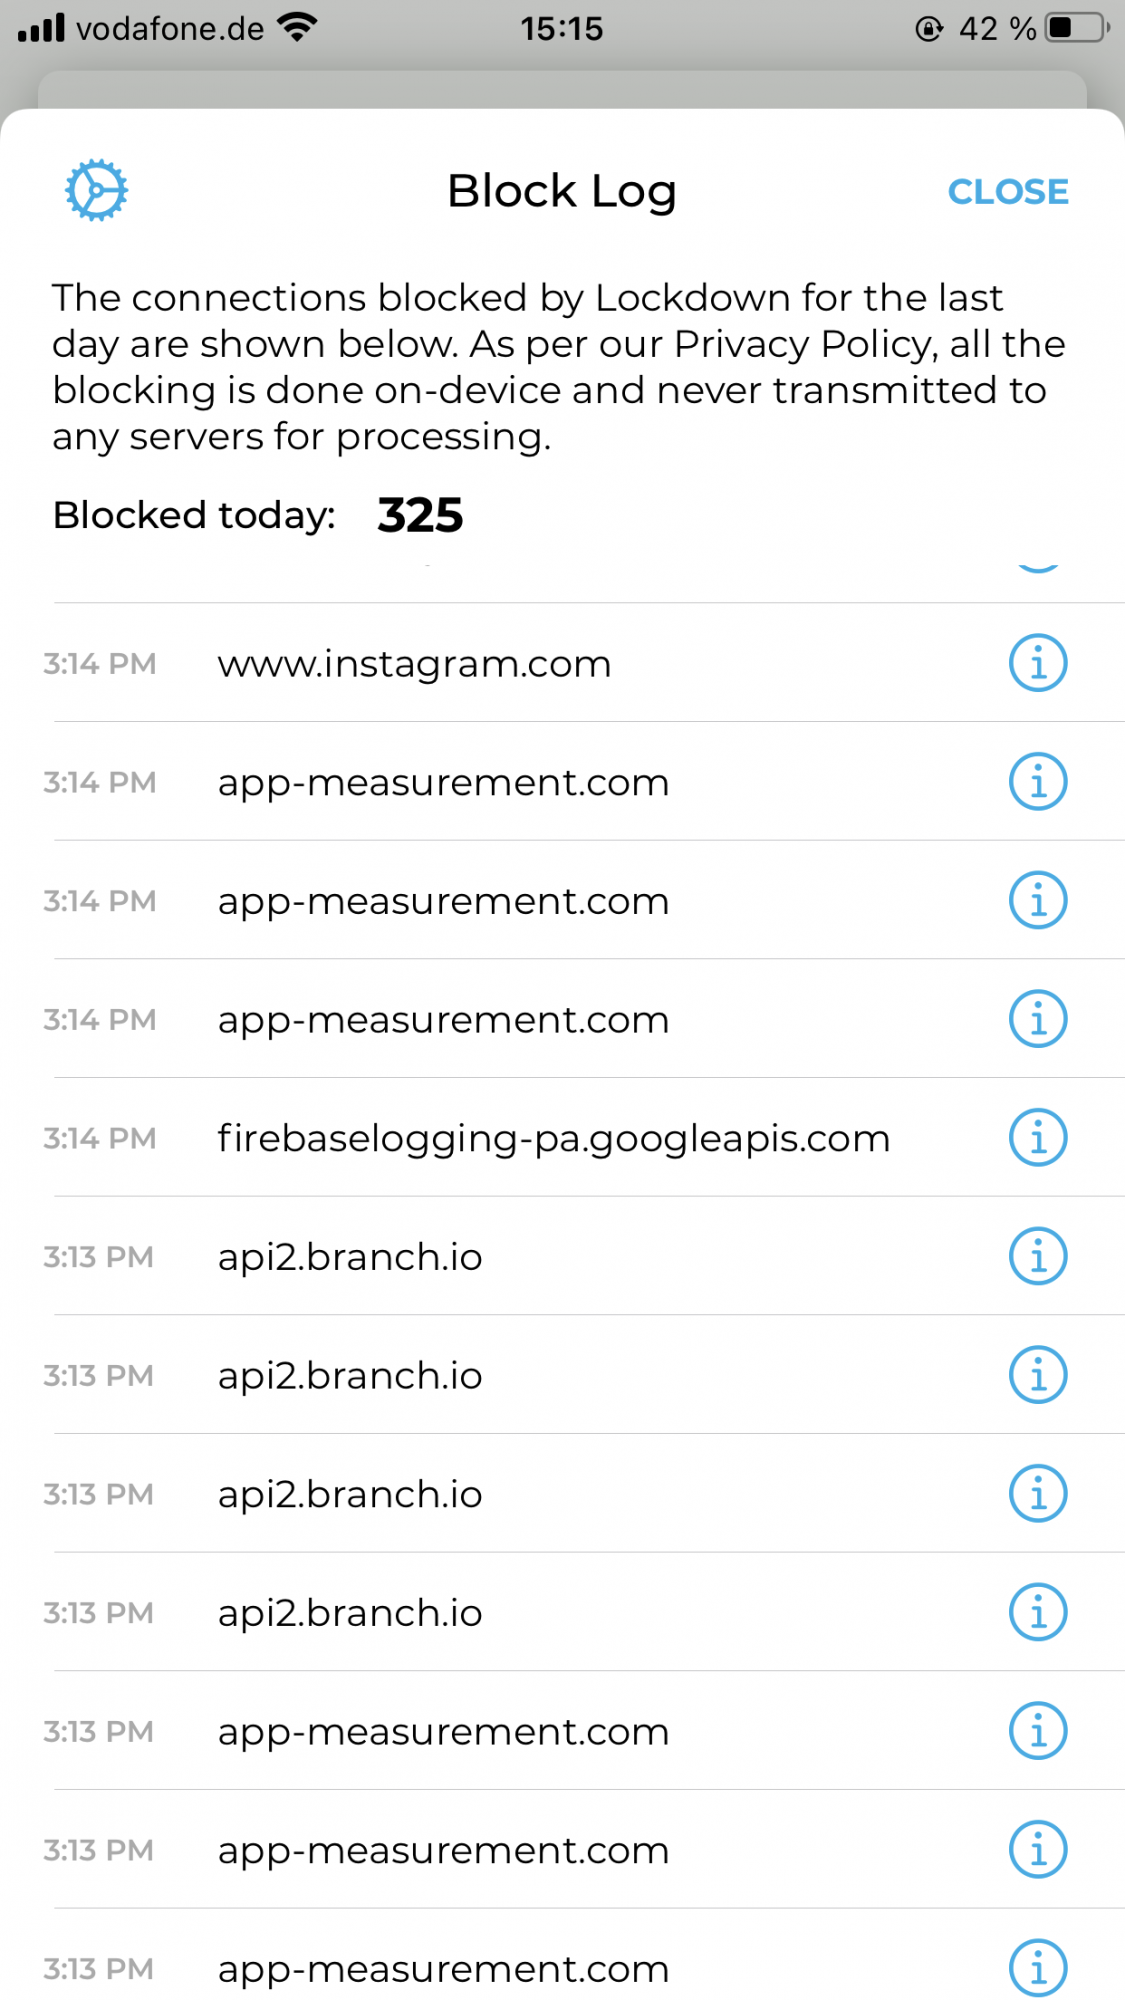Tap the second api2.branch.io row text
This screenshot has width=1125, height=2000.
click(350, 1376)
